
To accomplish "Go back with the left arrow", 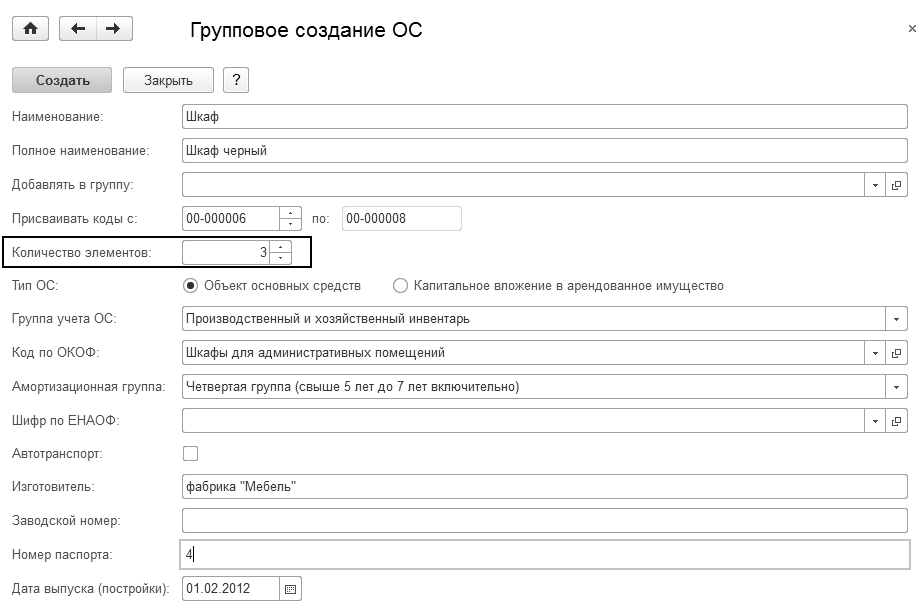I will click(79, 29).
